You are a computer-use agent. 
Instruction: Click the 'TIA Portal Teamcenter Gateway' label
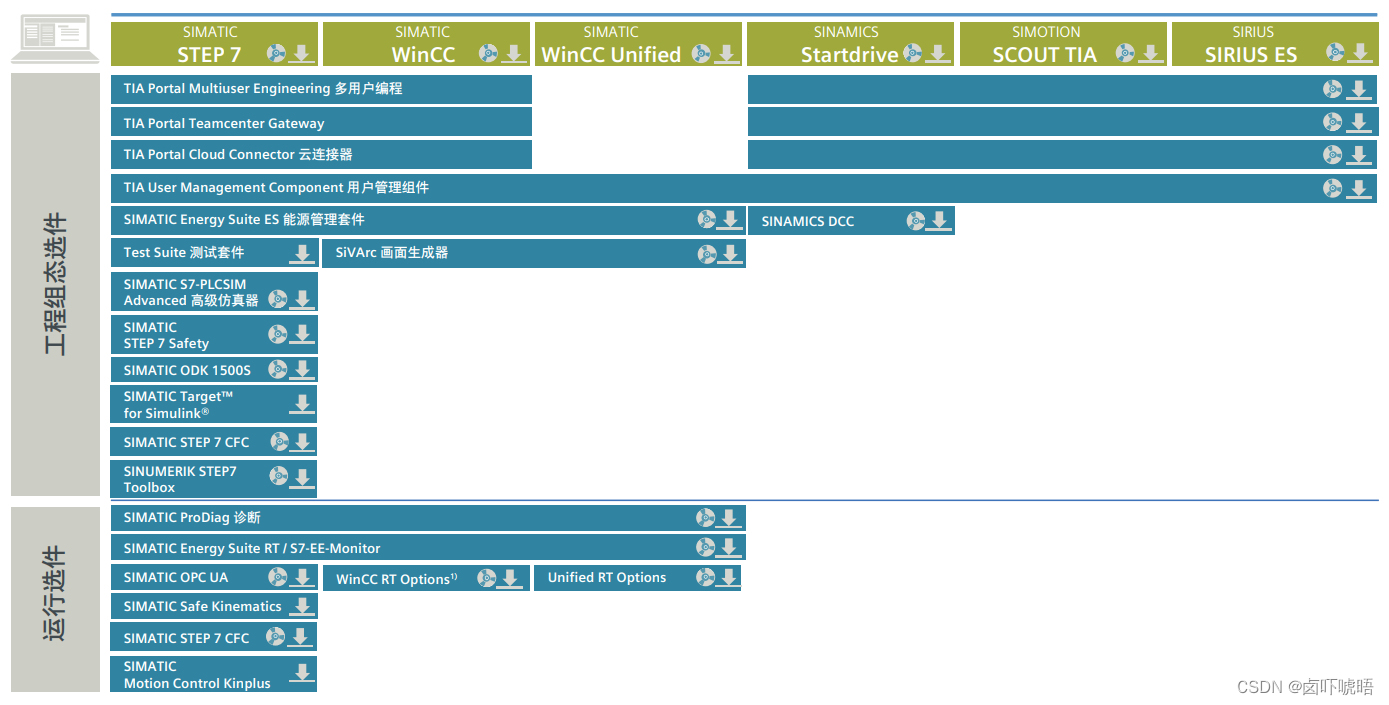(224, 124)
